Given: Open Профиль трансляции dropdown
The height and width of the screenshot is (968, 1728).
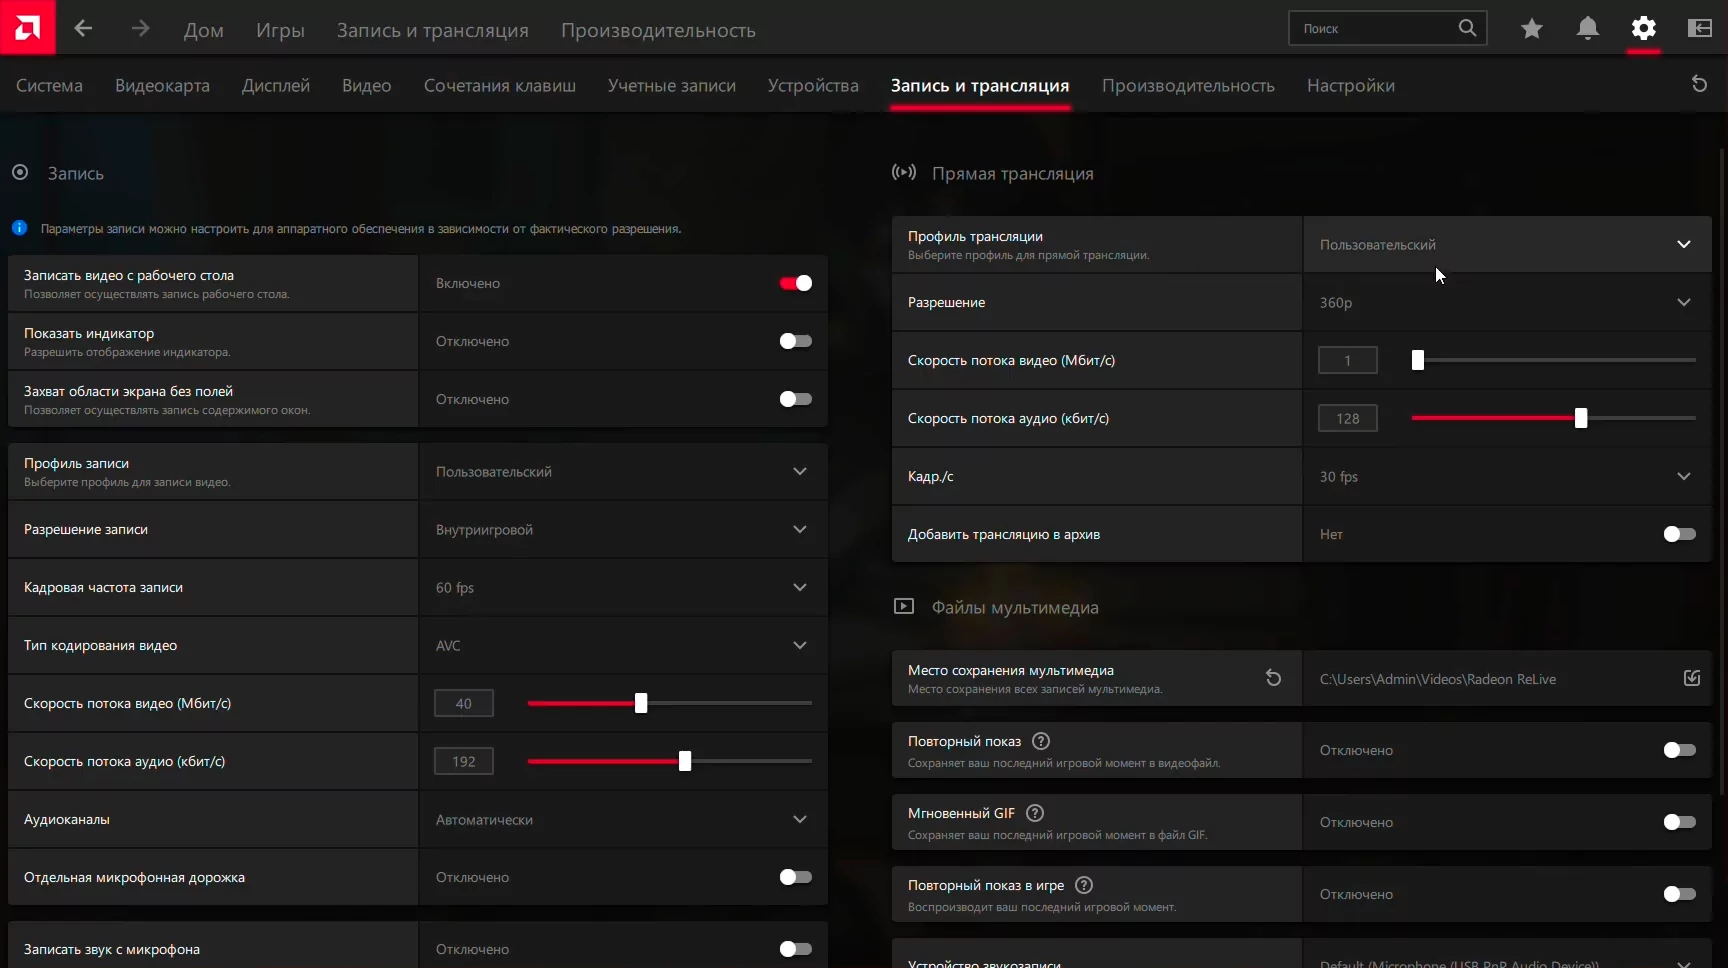Looking at the screenshot, I should pyautogui.click(x=1507, y=244).
